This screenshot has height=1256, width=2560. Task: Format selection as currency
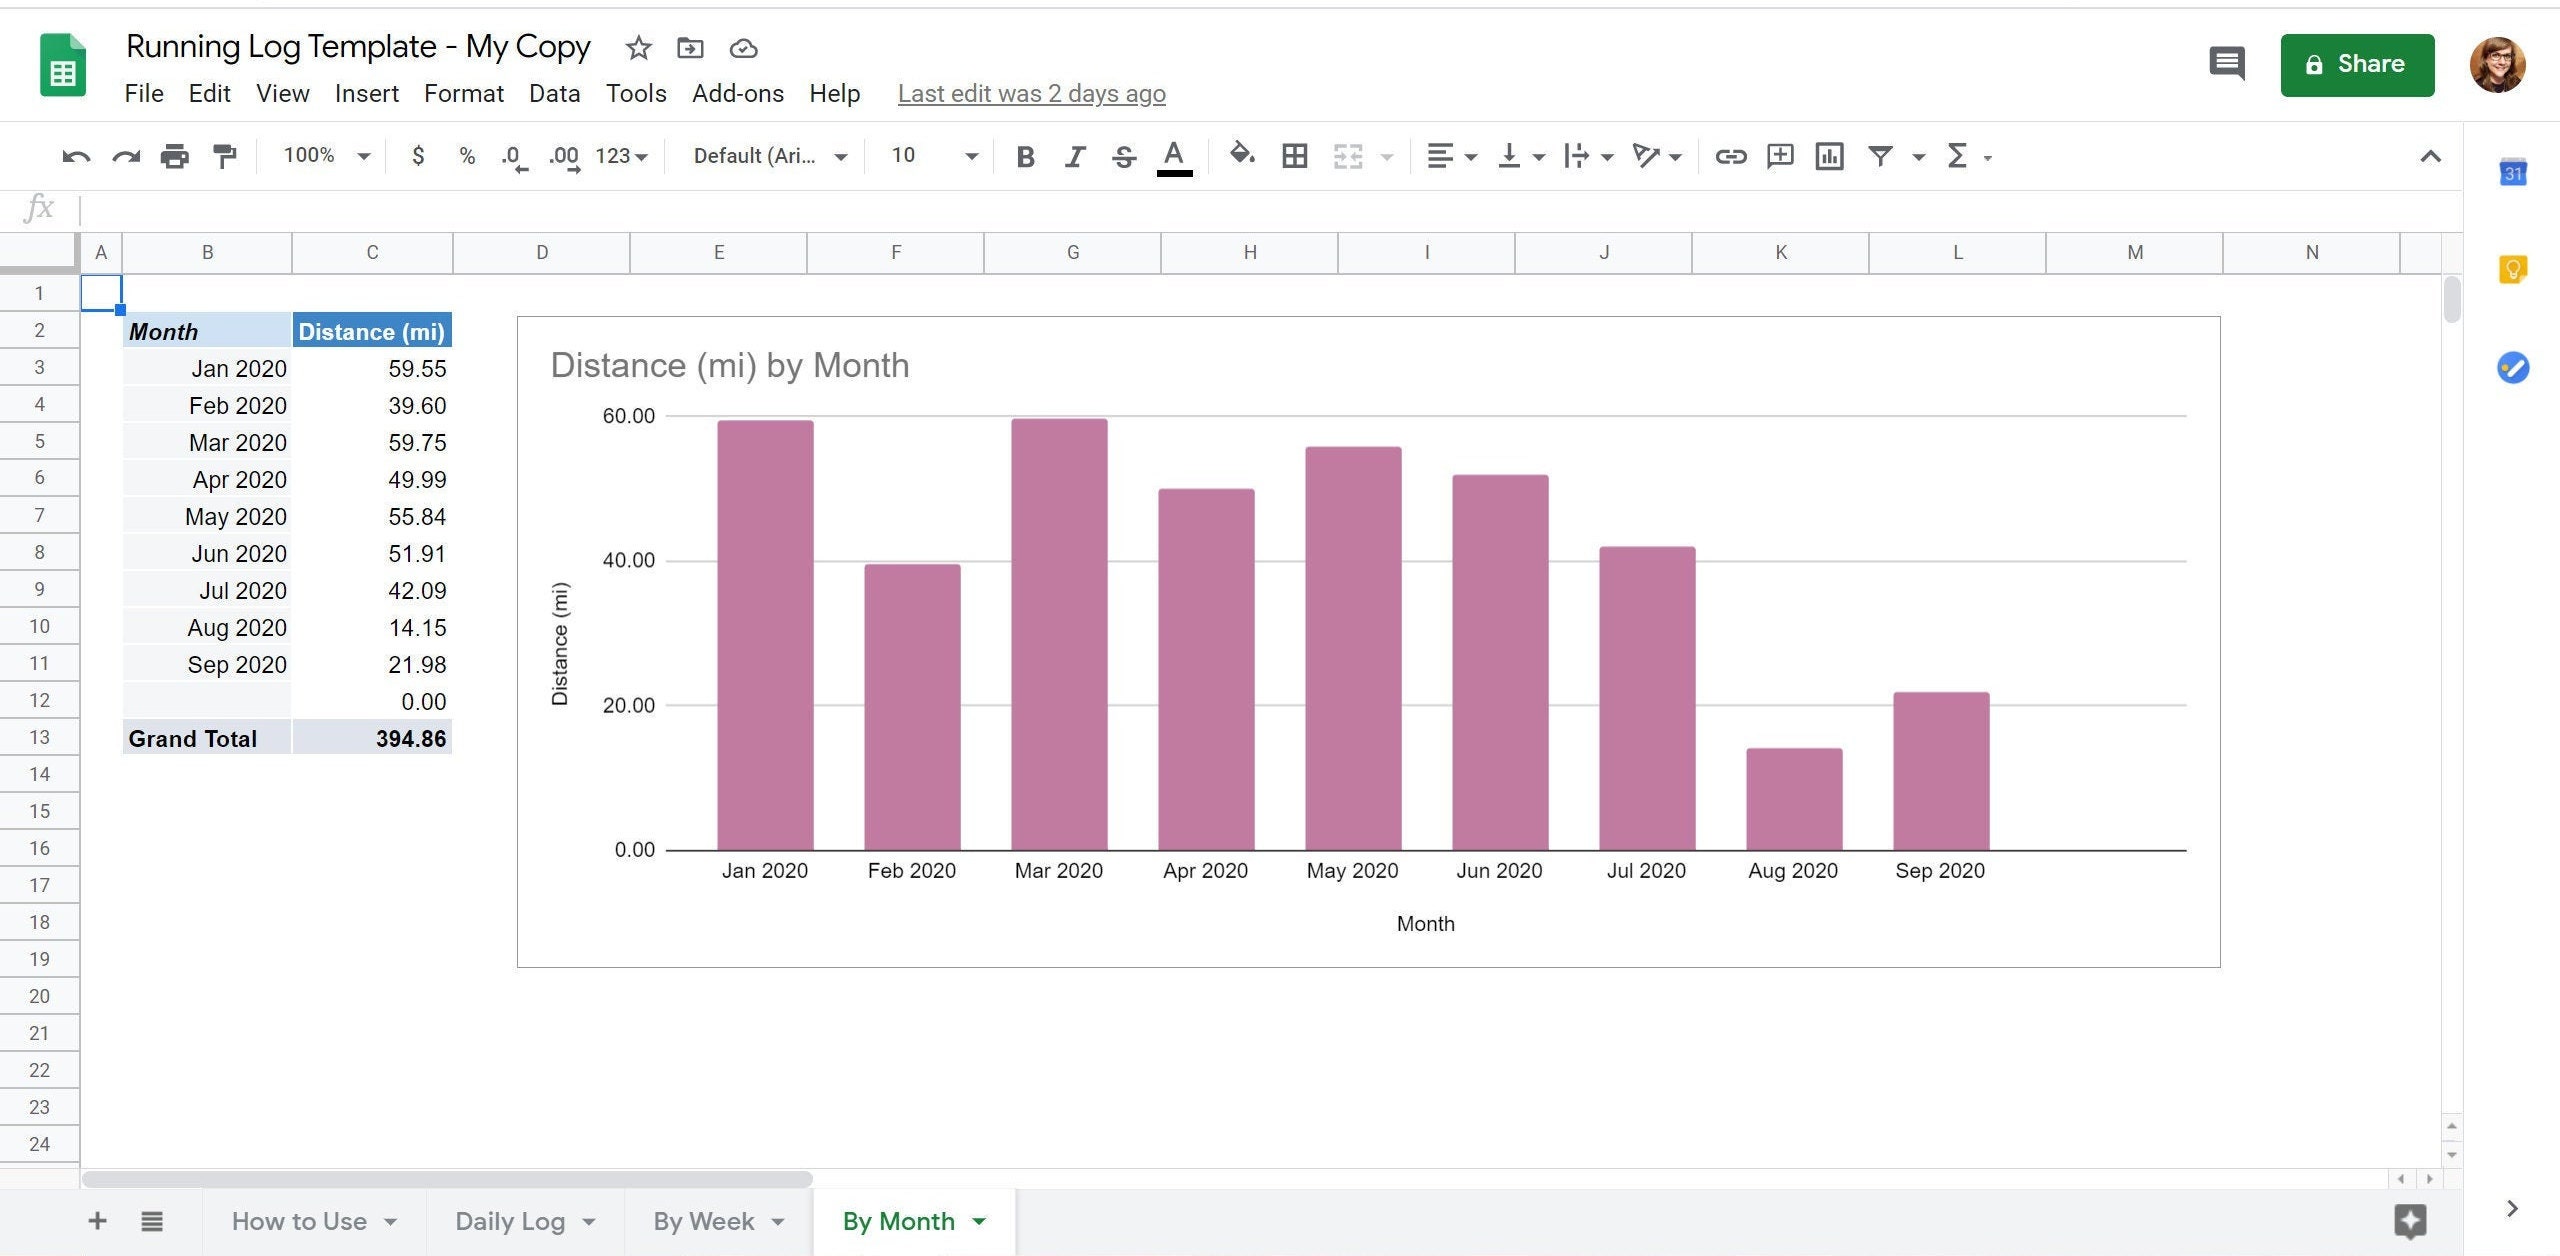[x=419, y=156]
